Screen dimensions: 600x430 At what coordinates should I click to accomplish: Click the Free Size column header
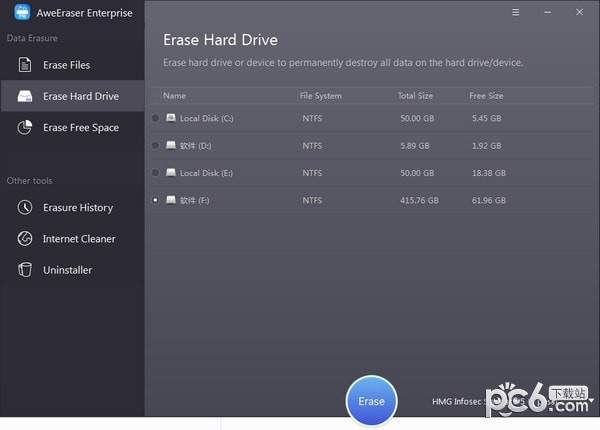[486, 96]
